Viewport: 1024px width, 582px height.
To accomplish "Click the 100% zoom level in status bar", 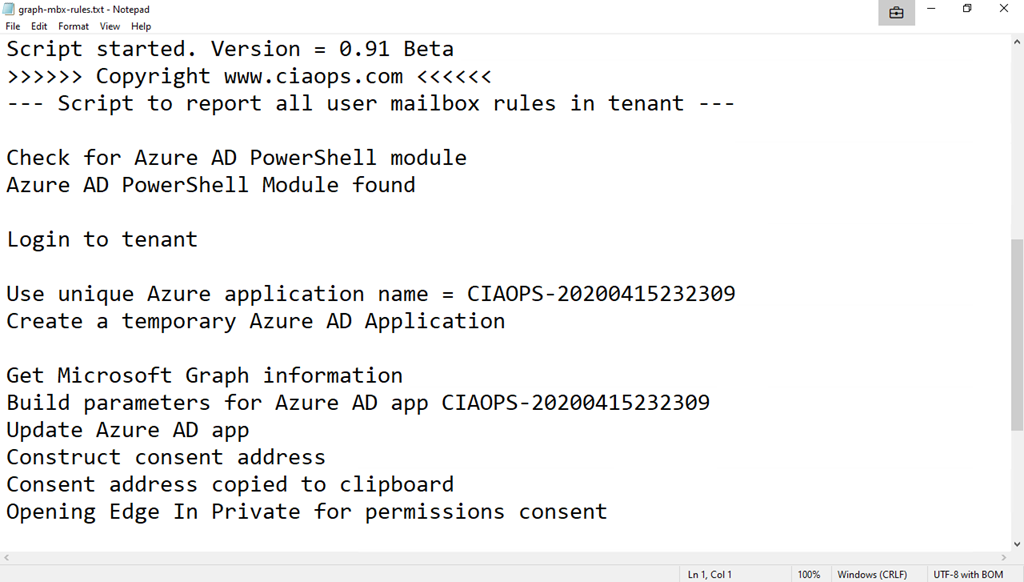I will coord(808,574).
